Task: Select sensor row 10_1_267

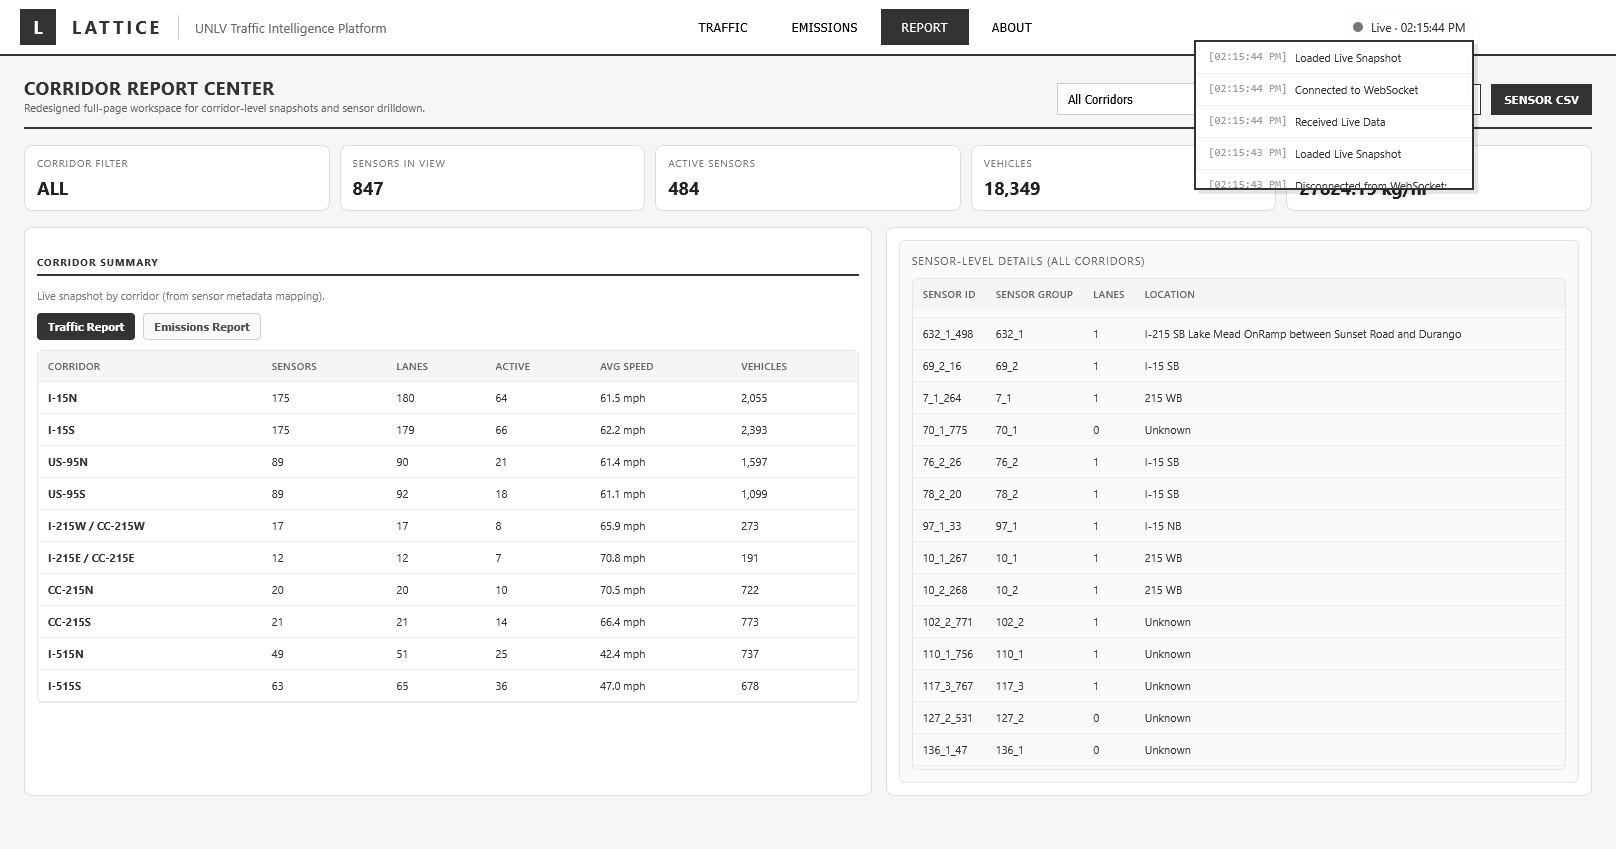Action: [x=1238, y=558]
